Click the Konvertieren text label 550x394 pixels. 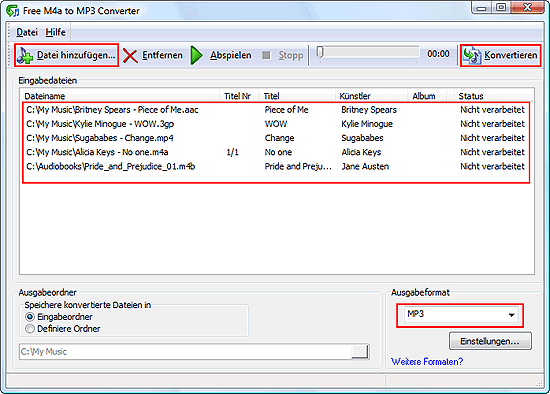coord(510,55)
